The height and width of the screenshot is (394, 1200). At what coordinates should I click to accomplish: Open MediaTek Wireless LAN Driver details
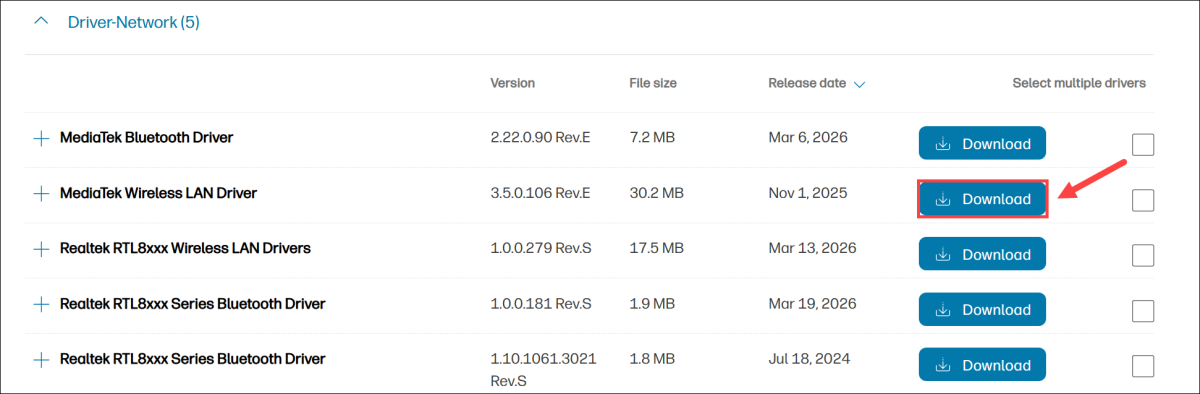[x=159, y=193]
